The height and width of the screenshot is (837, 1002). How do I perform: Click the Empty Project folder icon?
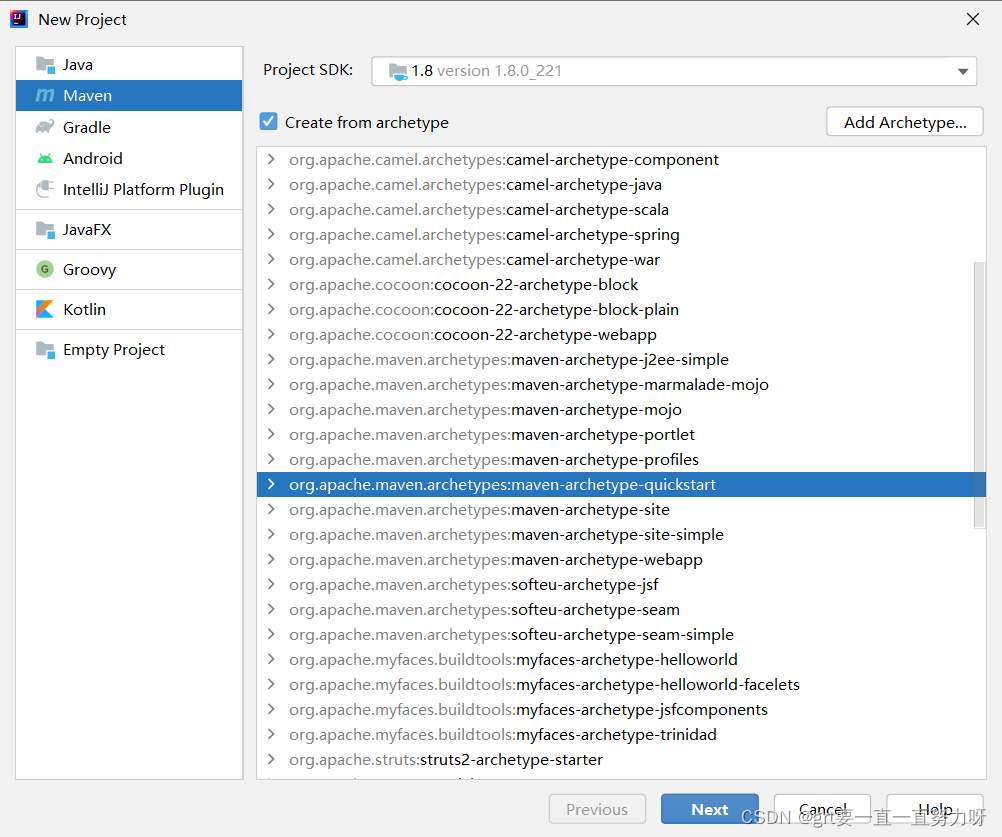pyautogui.click(x=45, y=349)
